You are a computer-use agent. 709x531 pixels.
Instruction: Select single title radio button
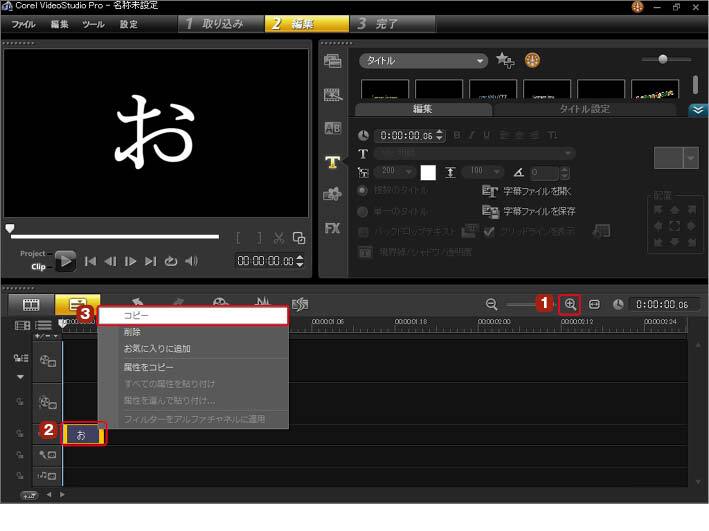(363, 211)
